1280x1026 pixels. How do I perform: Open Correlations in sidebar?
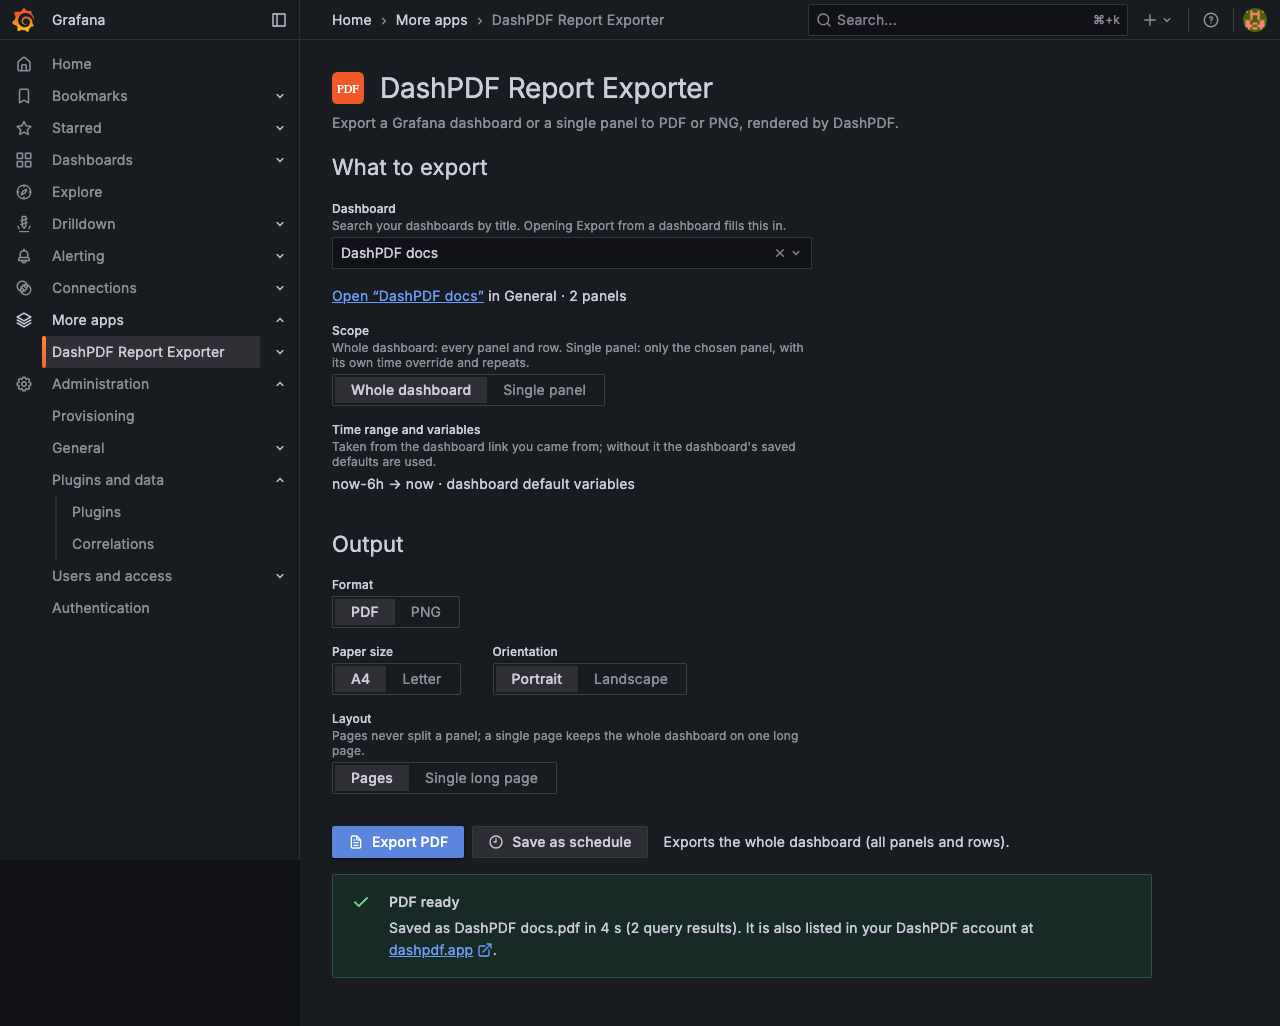[113, 544]
